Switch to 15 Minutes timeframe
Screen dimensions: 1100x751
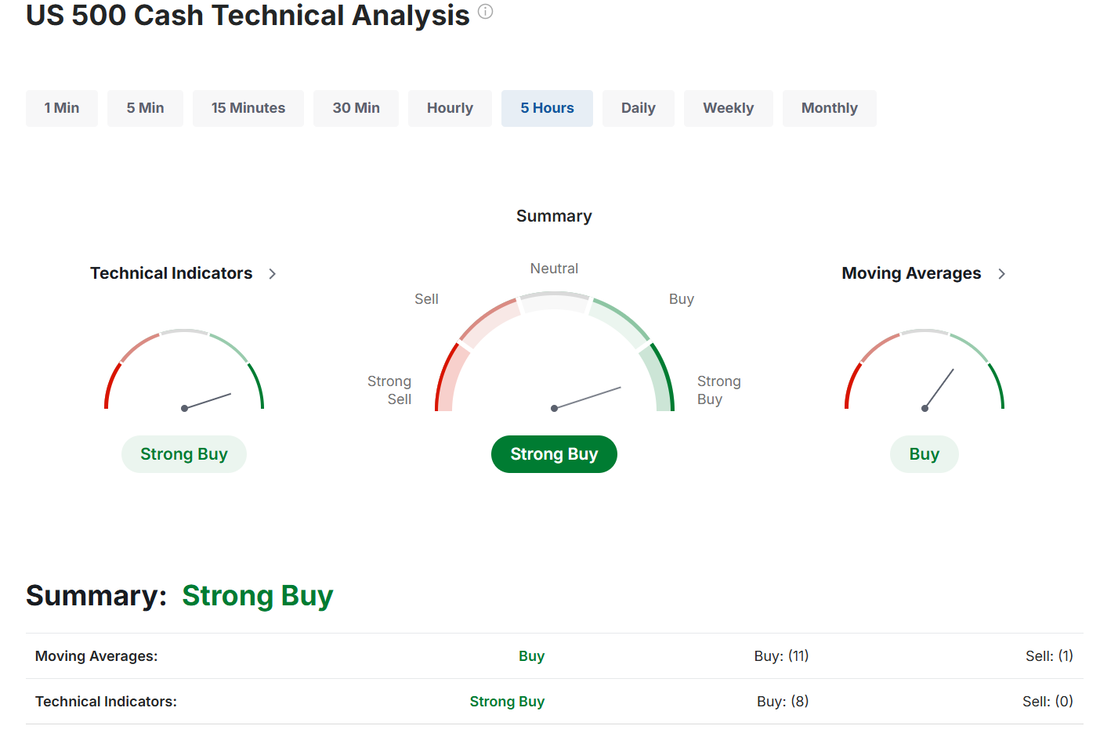tap(248, 108)
